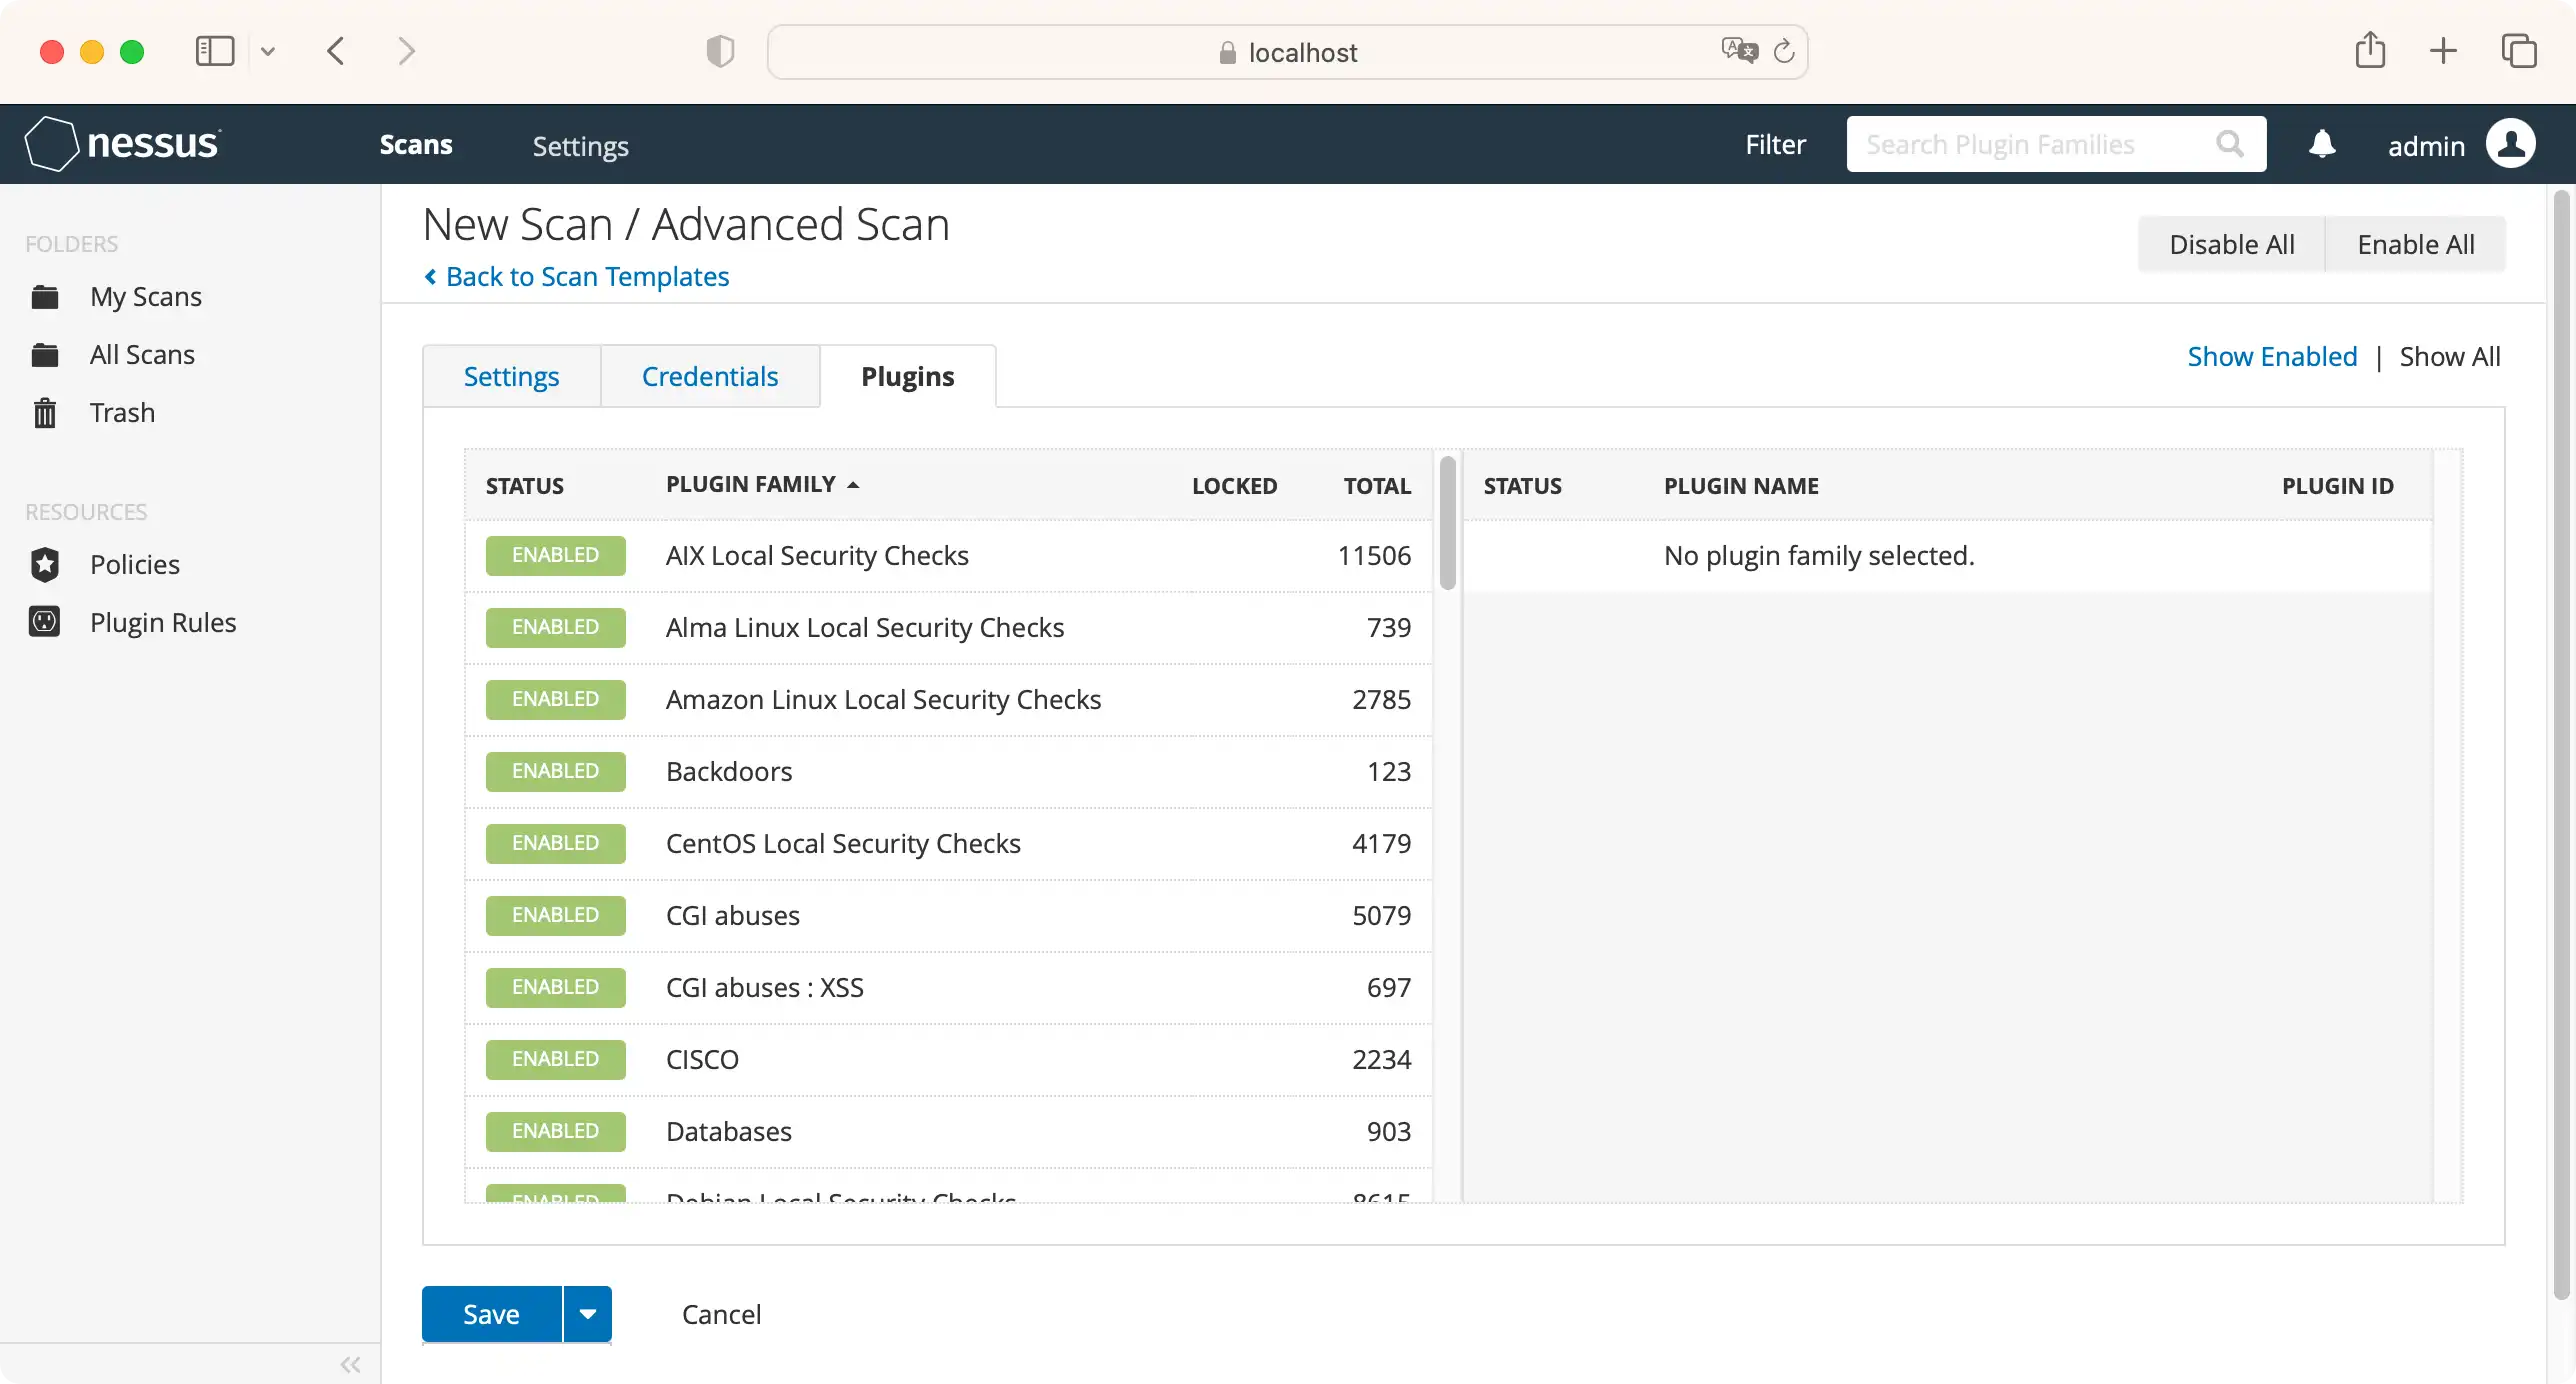The image size is (2576, 1384).
Task: Toggle ENABLED status for CISCO plugin family
Action: pyautogui.click(x=555, y=1057)
